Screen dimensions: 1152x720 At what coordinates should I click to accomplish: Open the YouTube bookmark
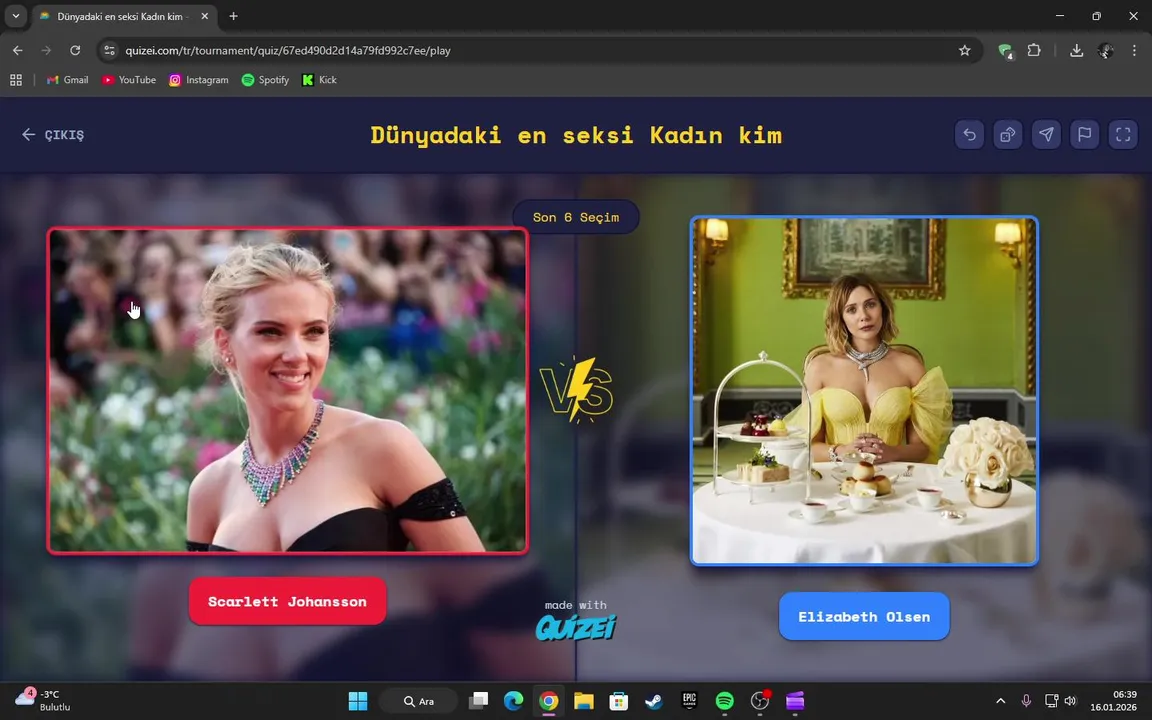point(129,80)
